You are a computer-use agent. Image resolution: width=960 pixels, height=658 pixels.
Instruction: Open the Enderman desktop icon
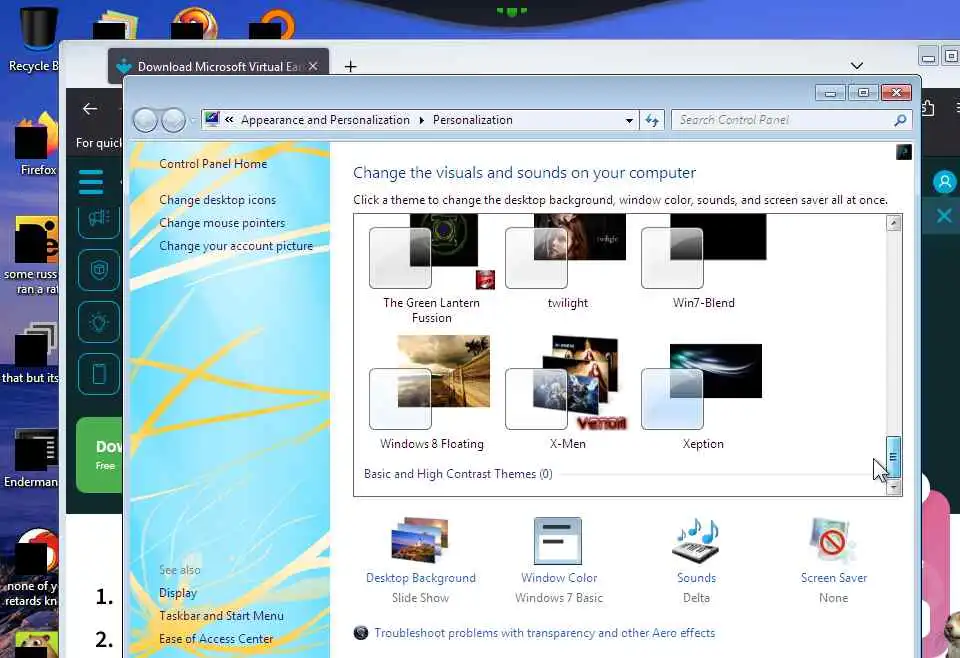point(32,459)
